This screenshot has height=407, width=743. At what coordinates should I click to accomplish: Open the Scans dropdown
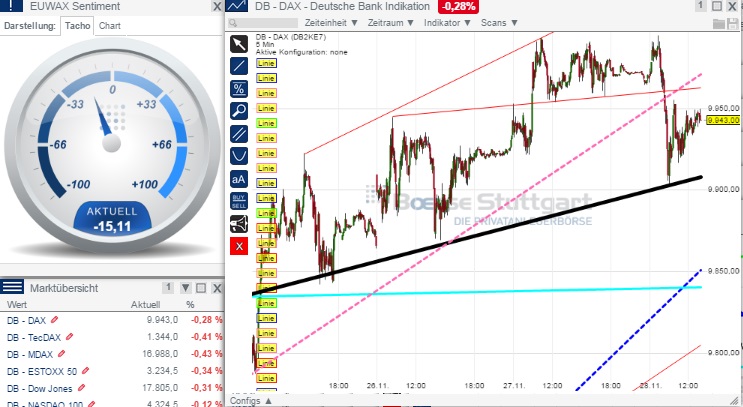coord(499,23)
